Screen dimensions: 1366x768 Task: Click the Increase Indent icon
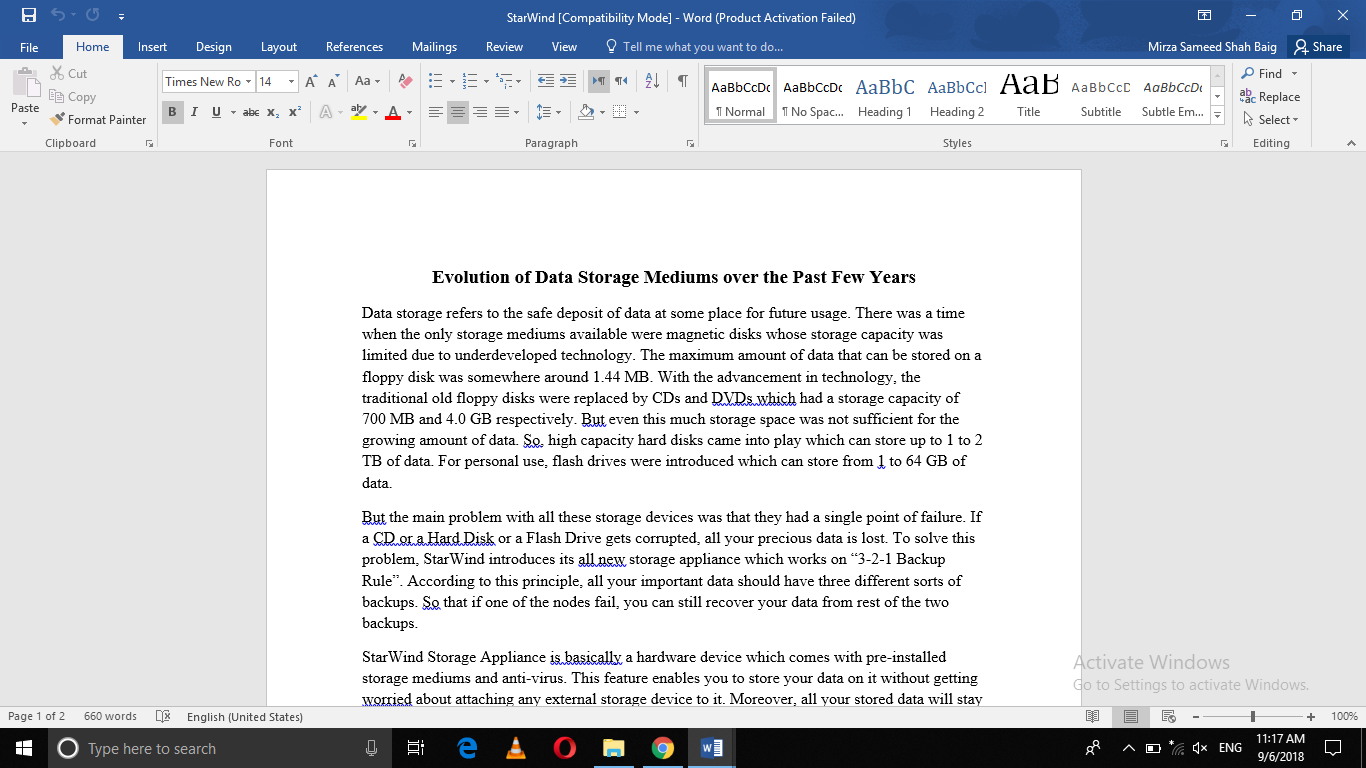coord(568,81)
